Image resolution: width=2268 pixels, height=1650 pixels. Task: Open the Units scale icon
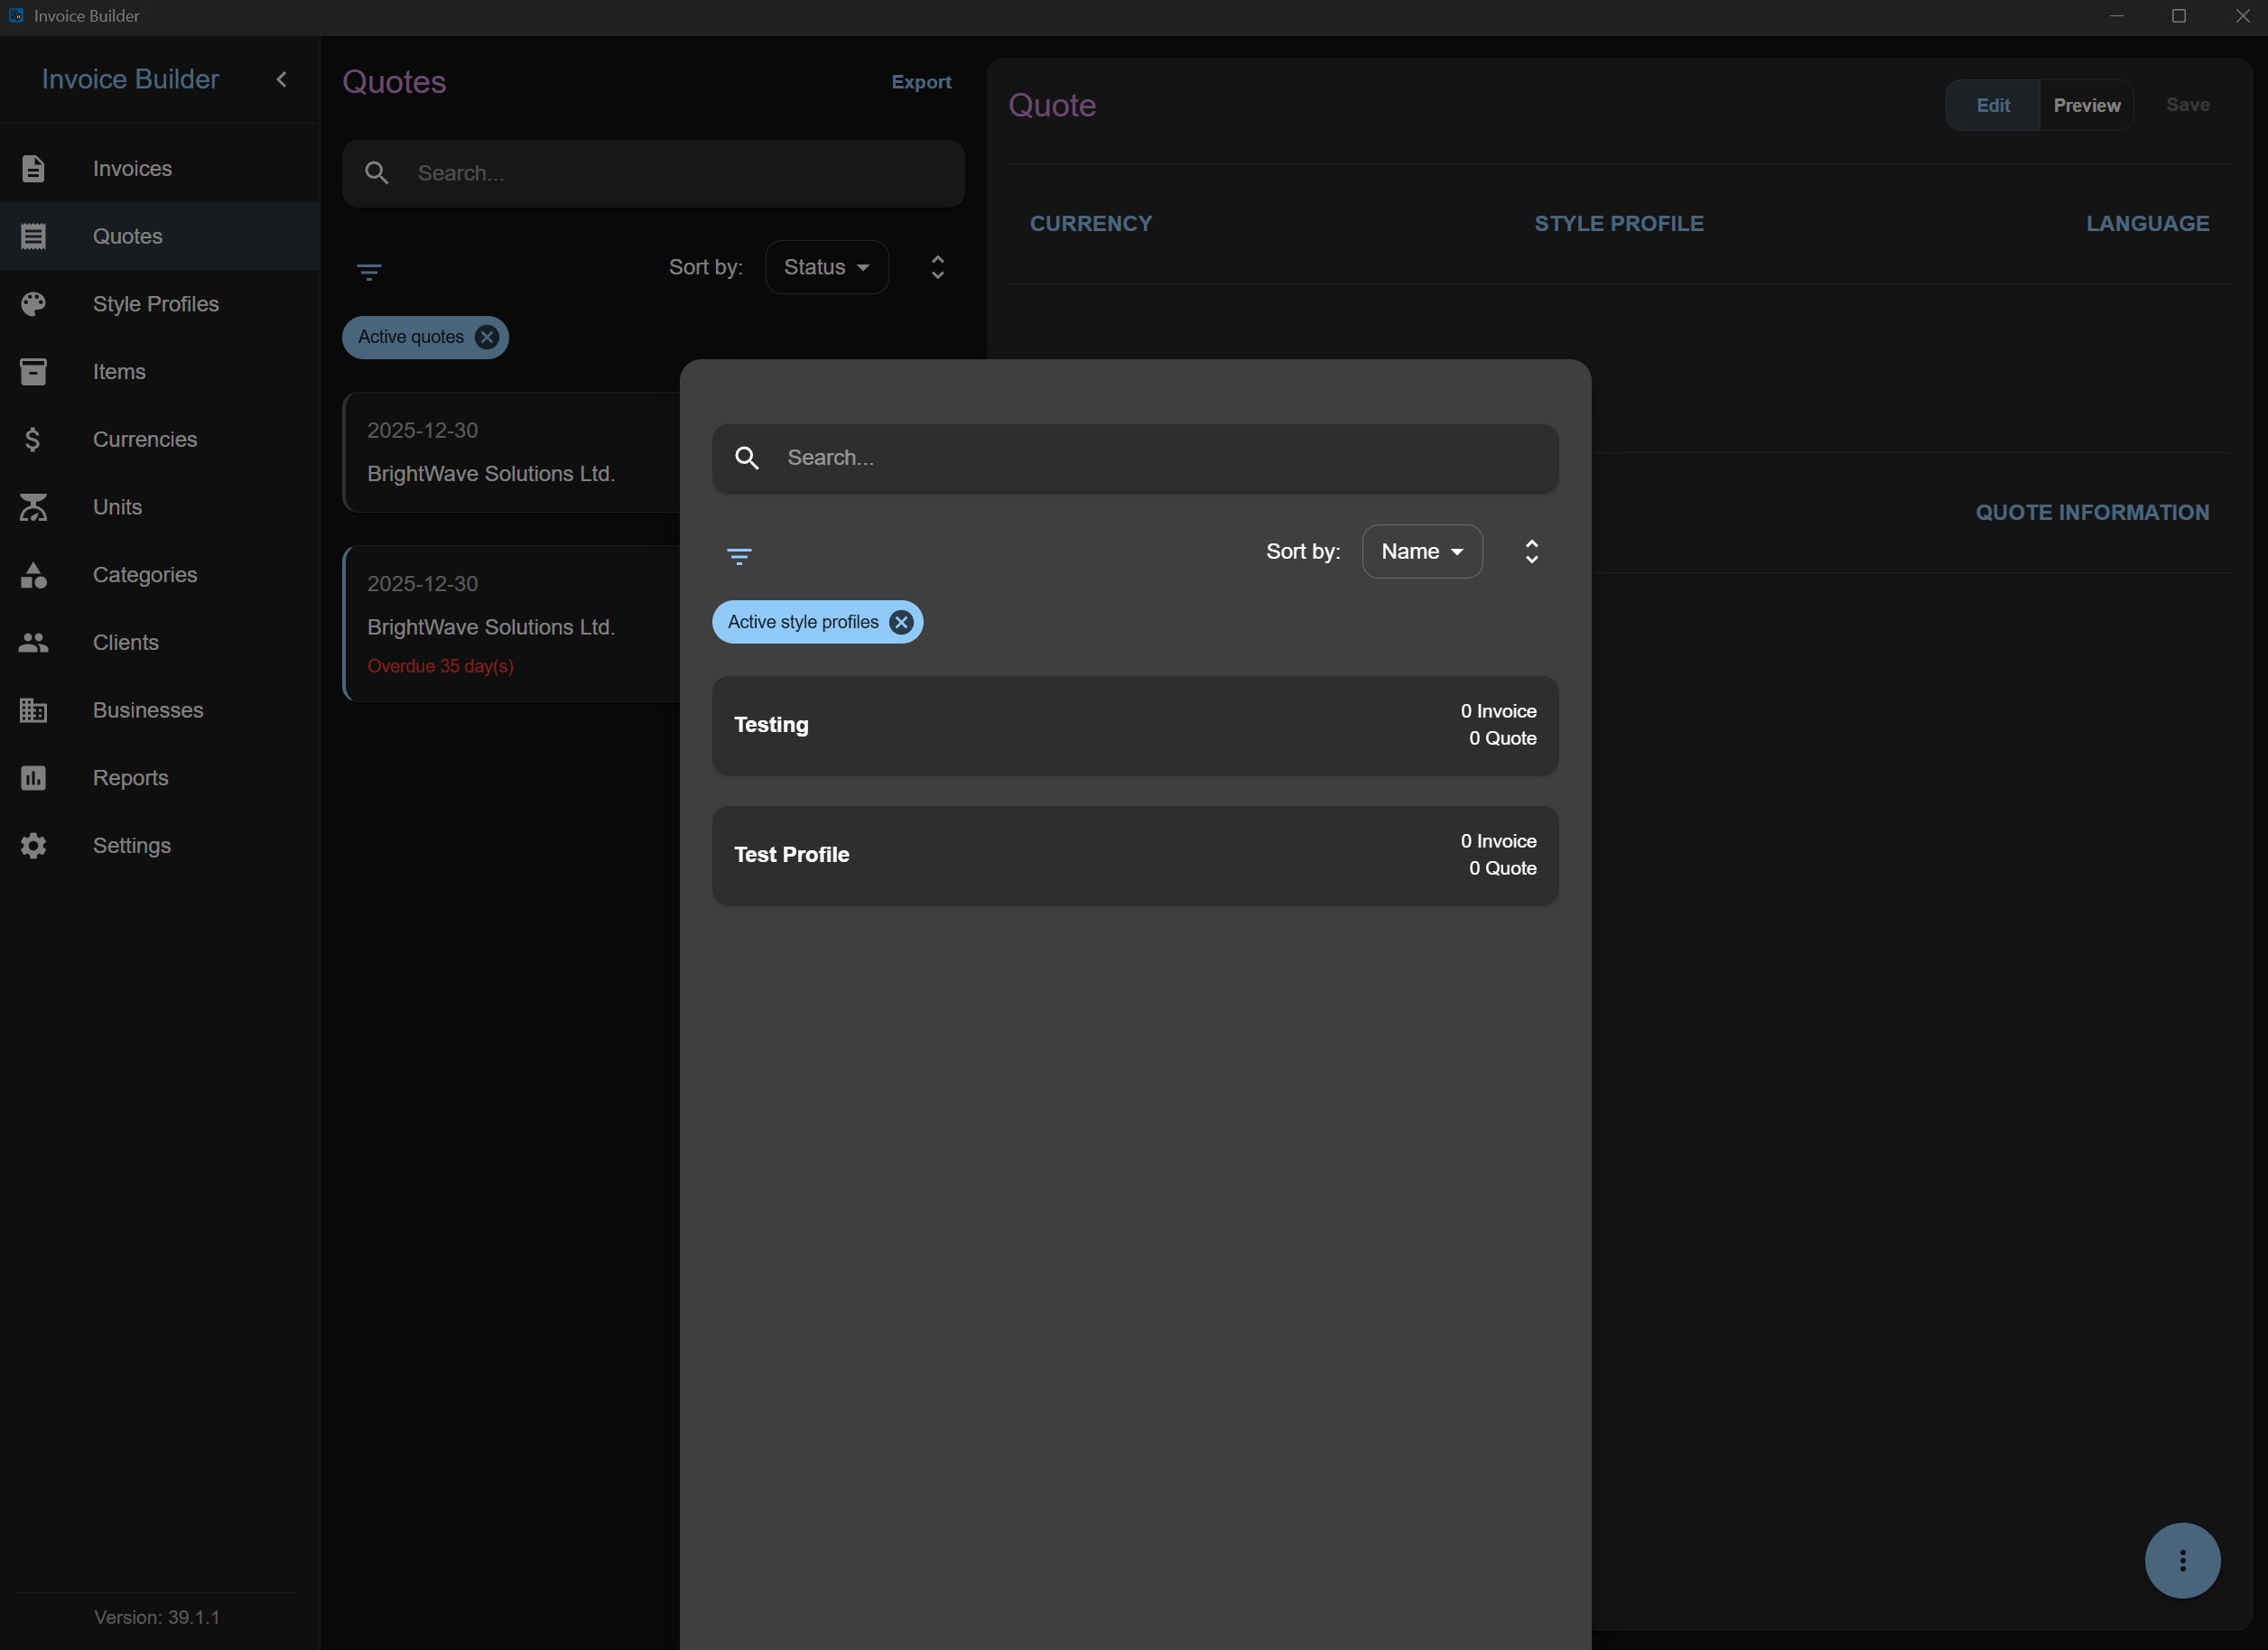pyautogui.click(x=33, y=507)
